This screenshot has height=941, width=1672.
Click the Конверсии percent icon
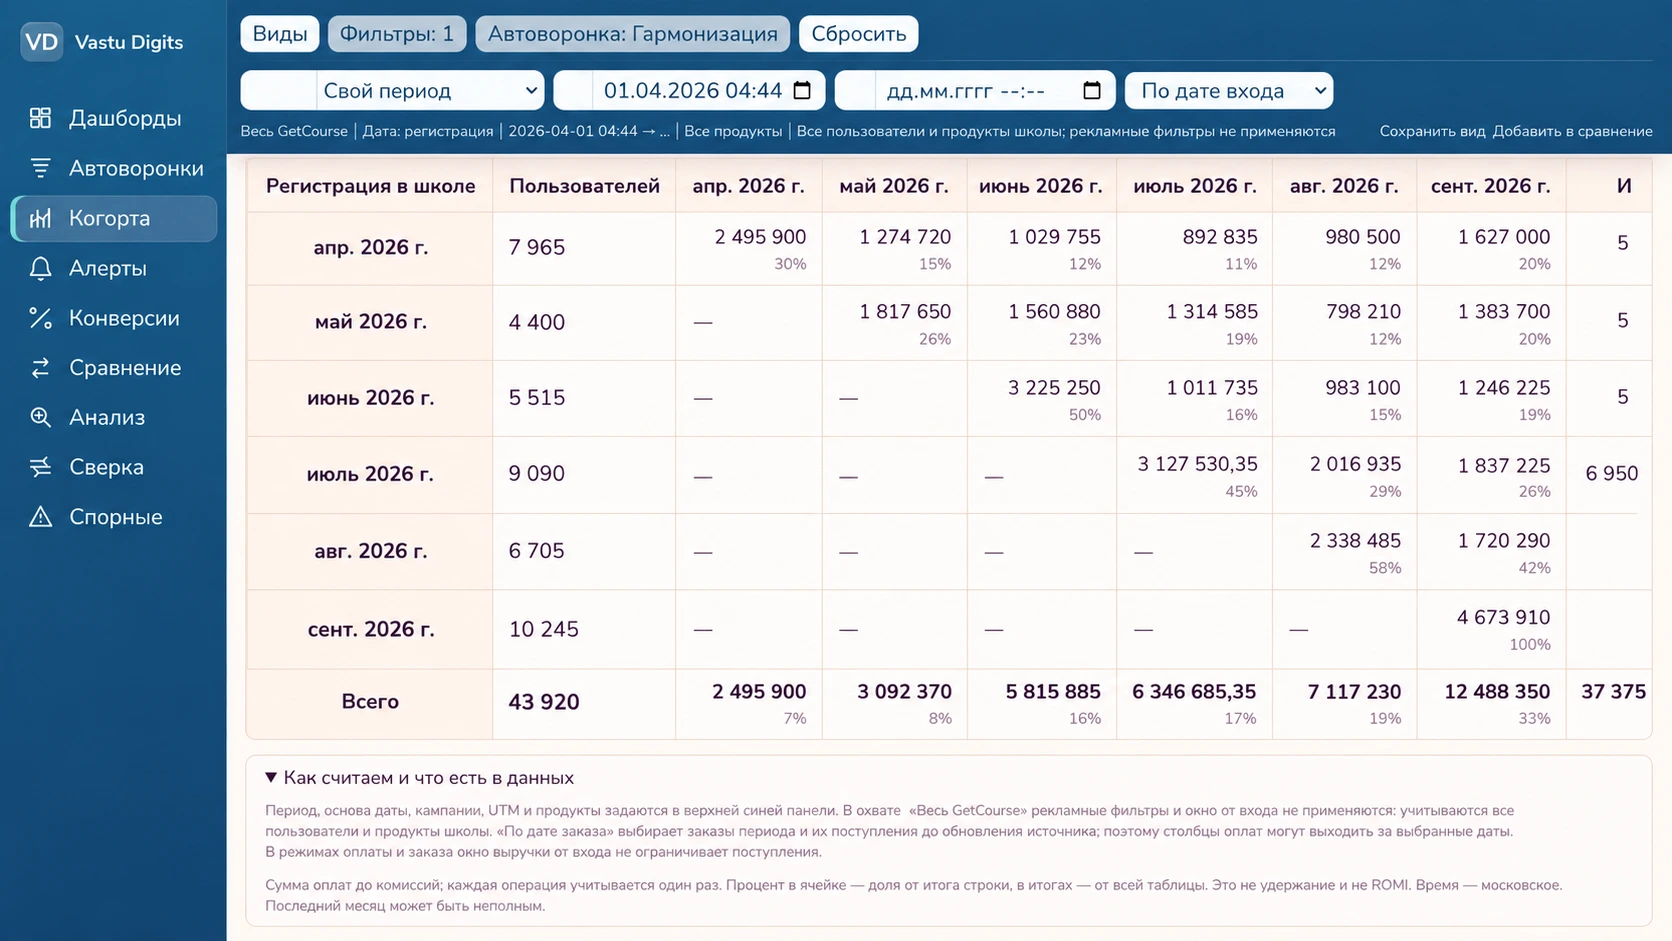(x=40, y=318)
